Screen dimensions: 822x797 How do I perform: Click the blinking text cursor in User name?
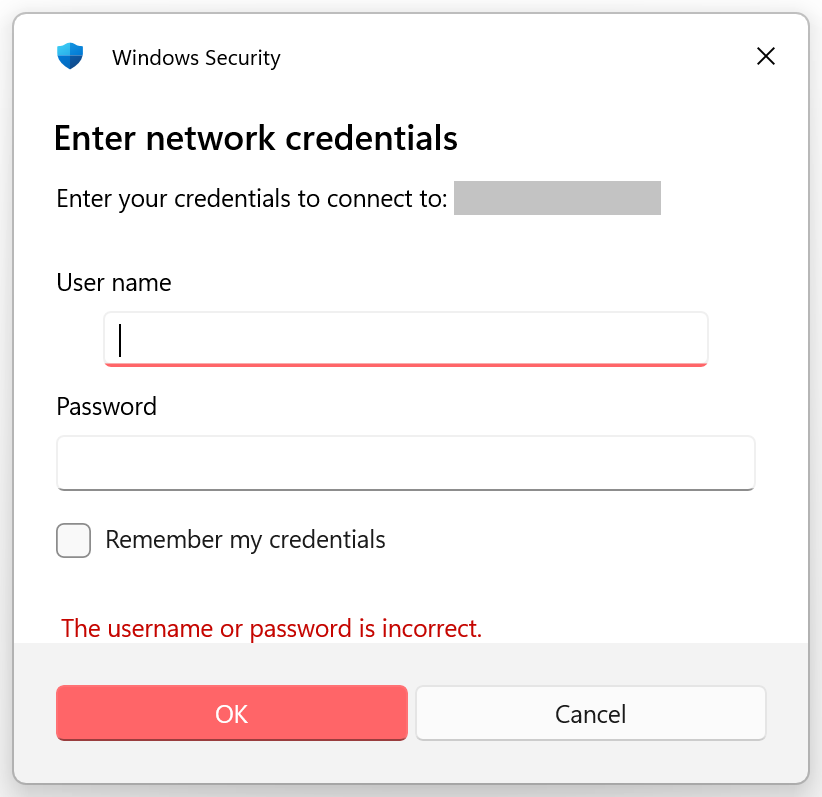120,340
